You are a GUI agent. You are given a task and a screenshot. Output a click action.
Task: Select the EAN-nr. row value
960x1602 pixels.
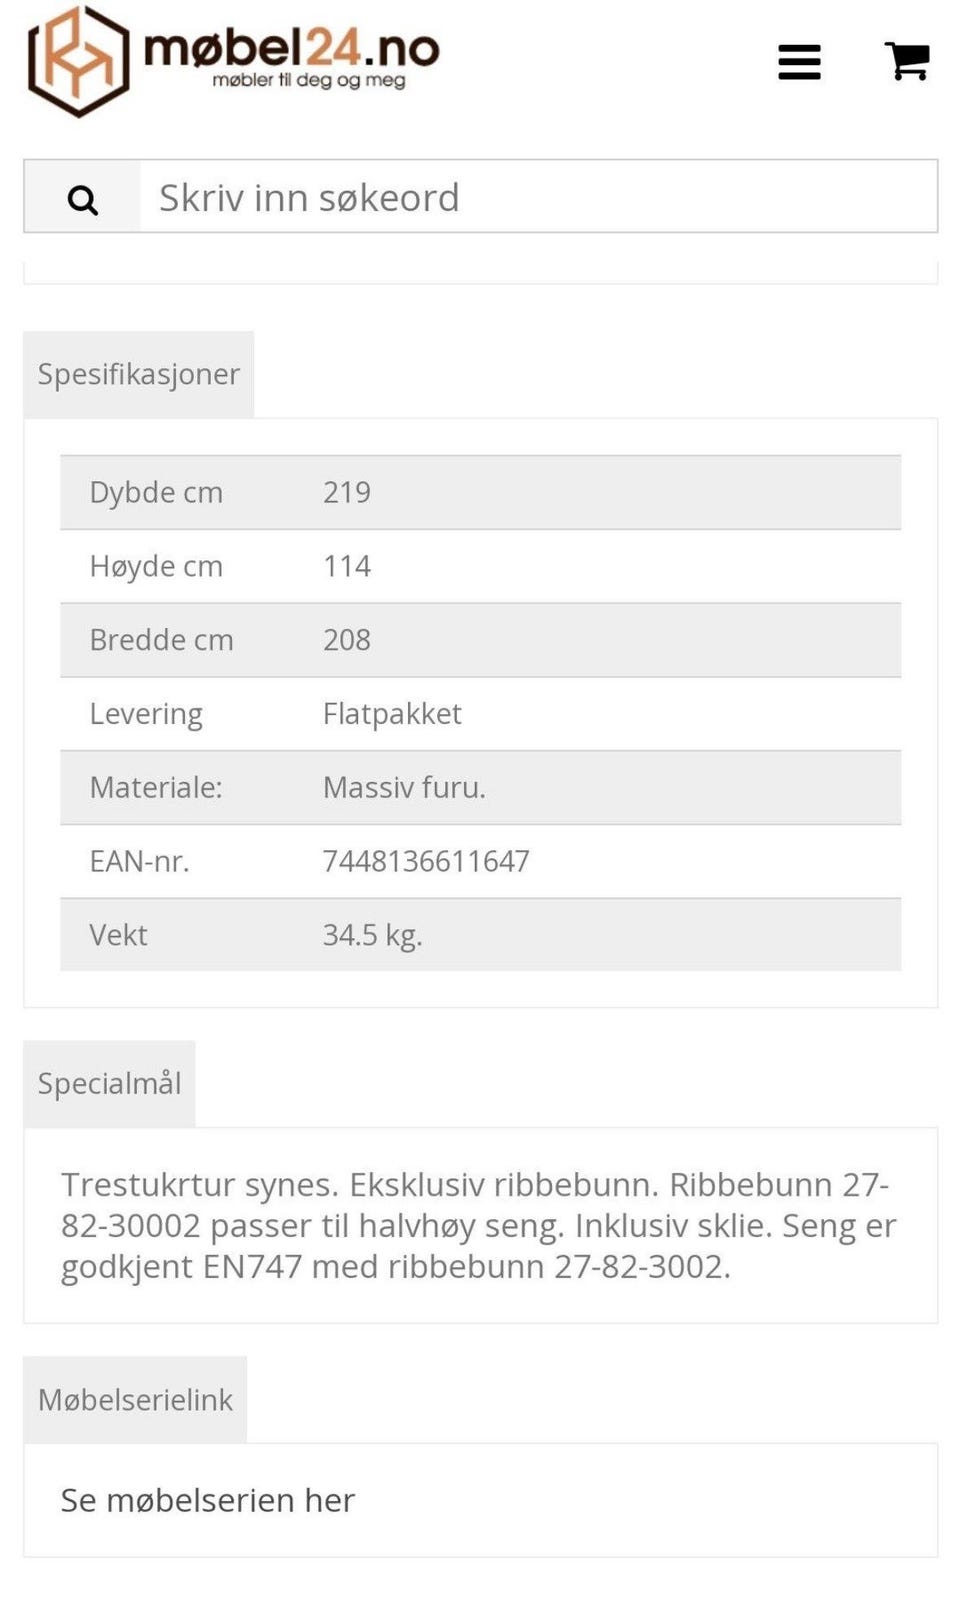(x=425, y=861)
